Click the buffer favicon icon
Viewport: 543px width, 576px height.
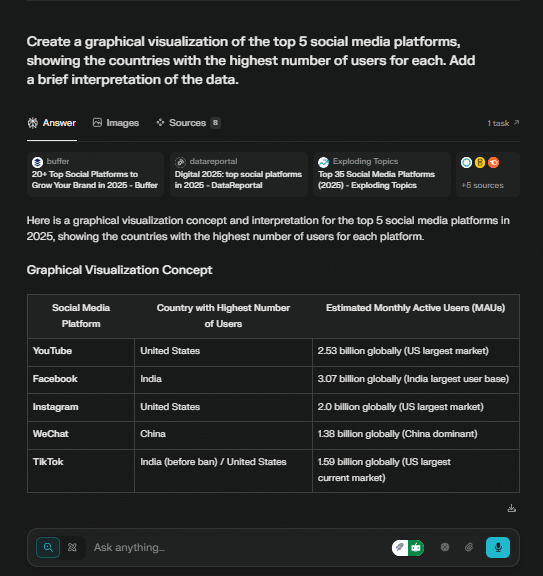click(x=37, y=162)
